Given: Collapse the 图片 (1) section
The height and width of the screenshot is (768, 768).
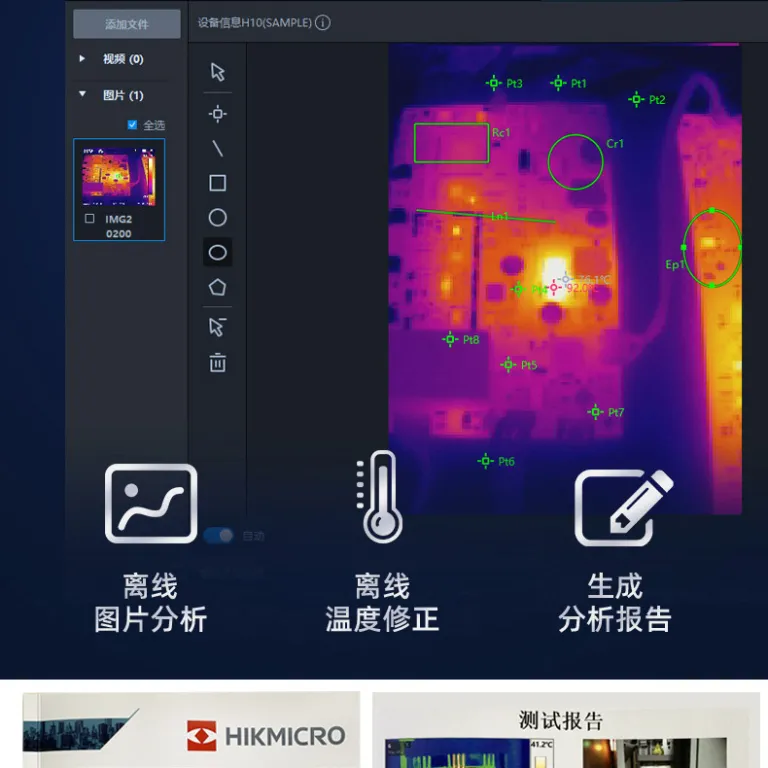Looking at the screenshot, I should pos(82,94).
